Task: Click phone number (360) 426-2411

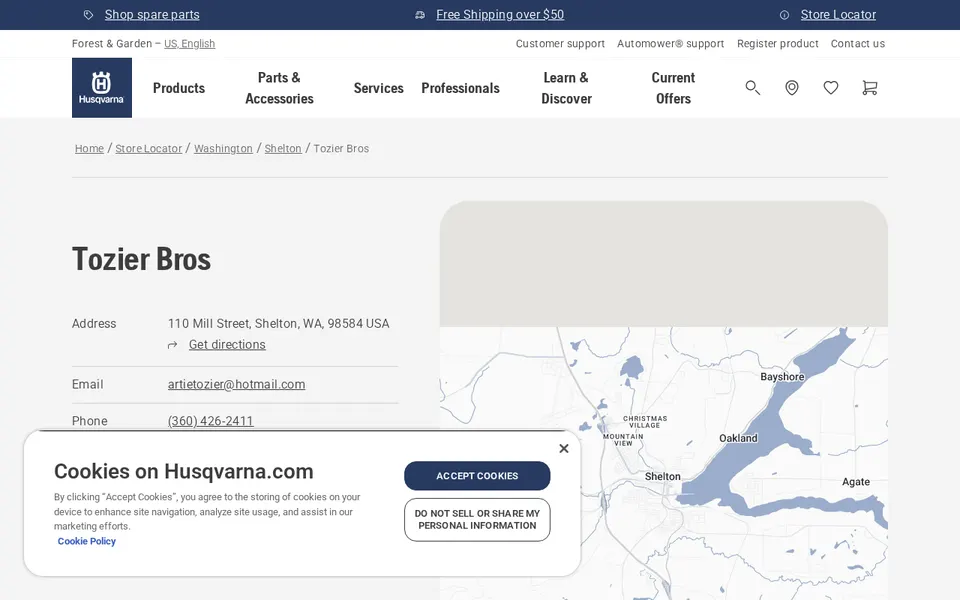Action: click(211, 421)
